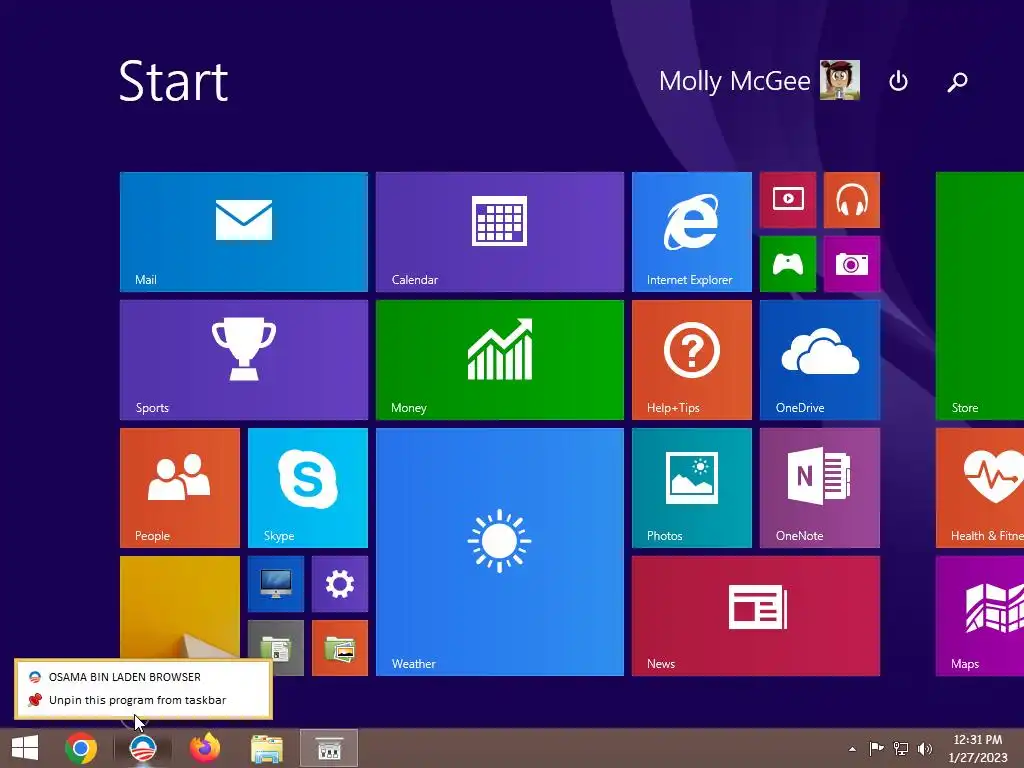Viewport: 1024px width, 768px height.
Task: Launch the Skype tile
Action: pos(308,488)
